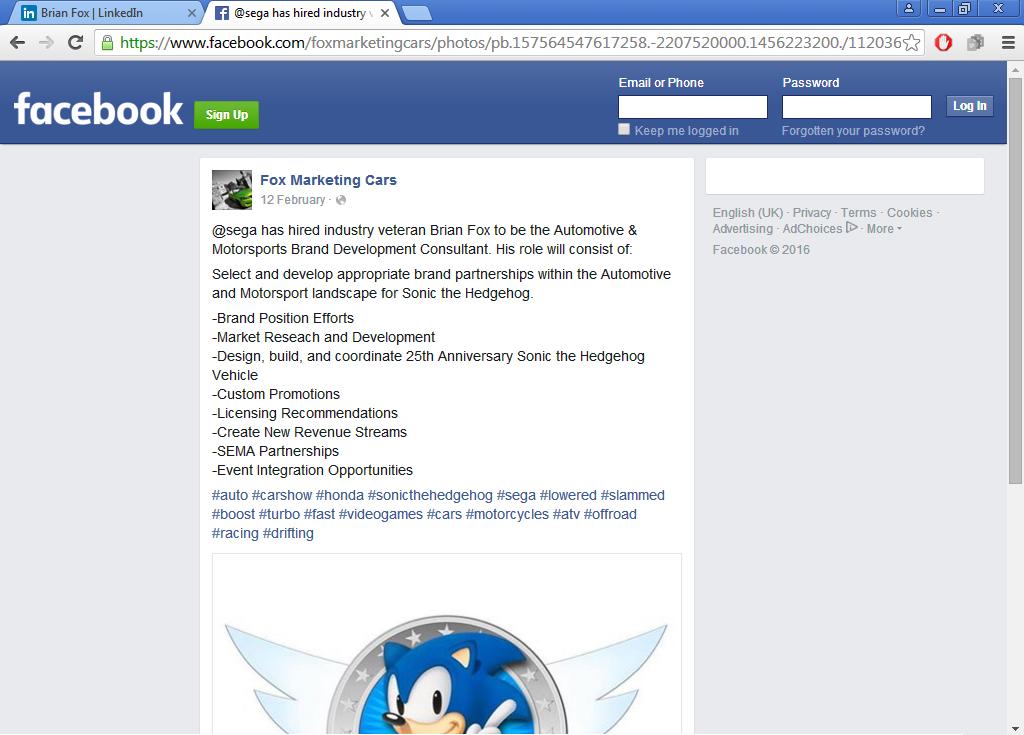Reload the page with refresh icon
Viewport: 1024px width, 735px height.
pos(76,42)
